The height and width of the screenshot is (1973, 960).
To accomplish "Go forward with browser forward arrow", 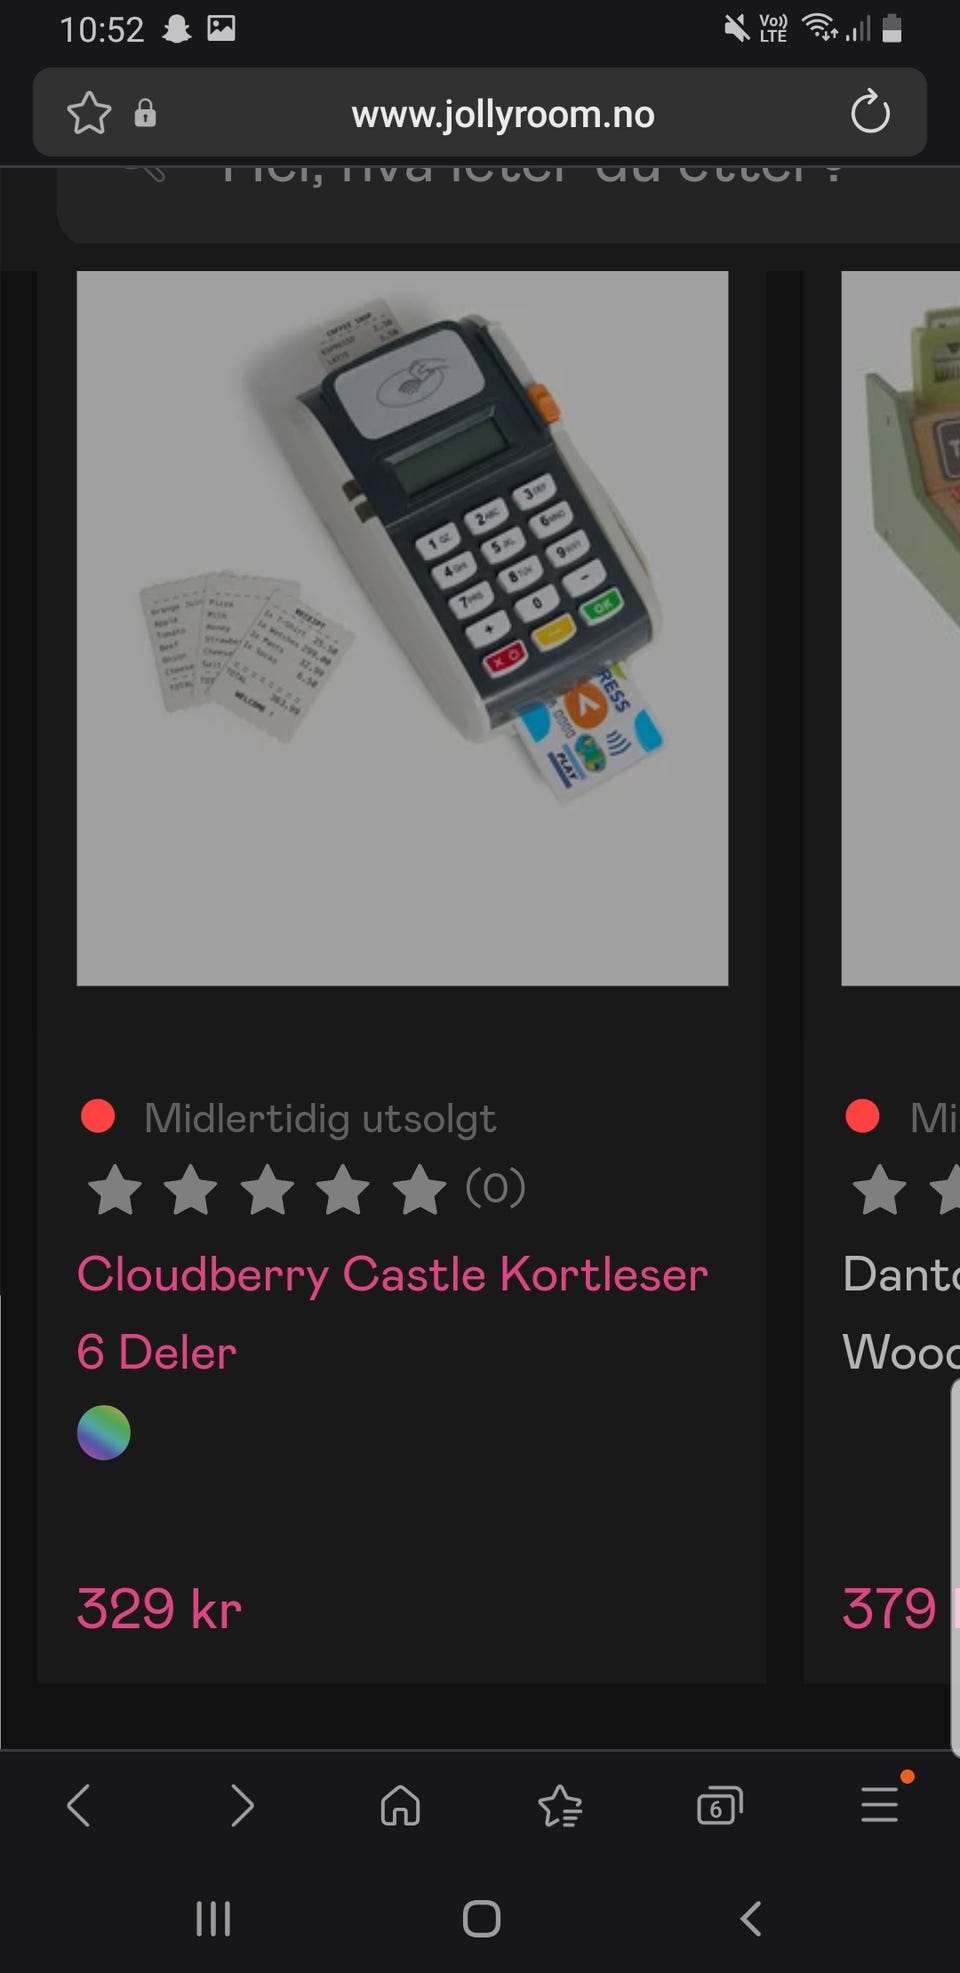I will [x=241, y=1806].
